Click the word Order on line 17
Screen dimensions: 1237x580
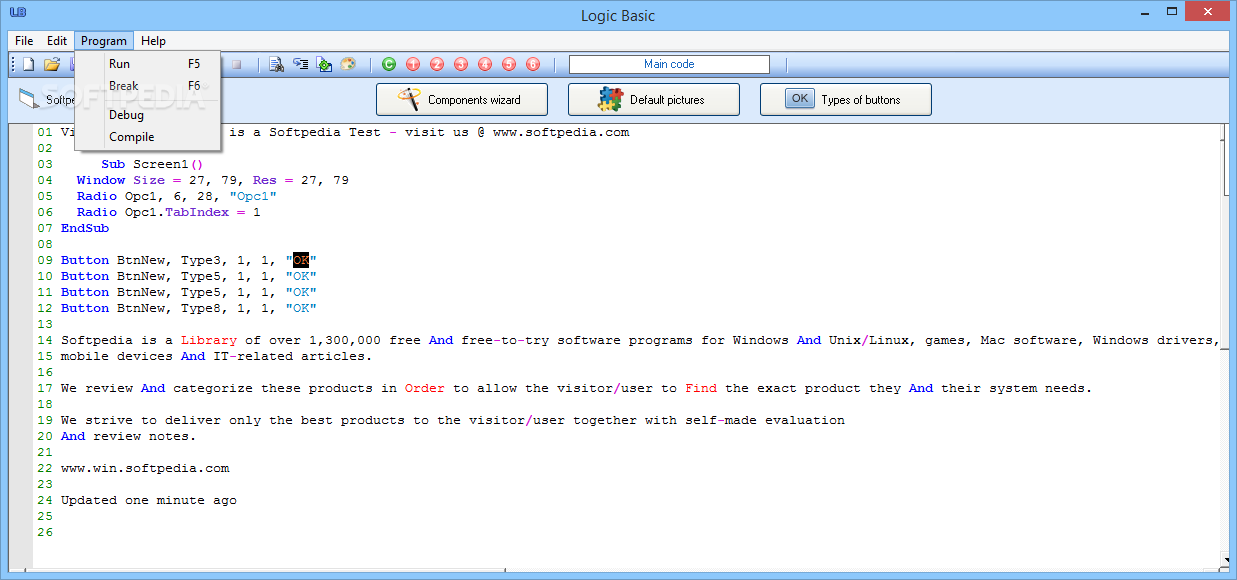coord(425,388)
